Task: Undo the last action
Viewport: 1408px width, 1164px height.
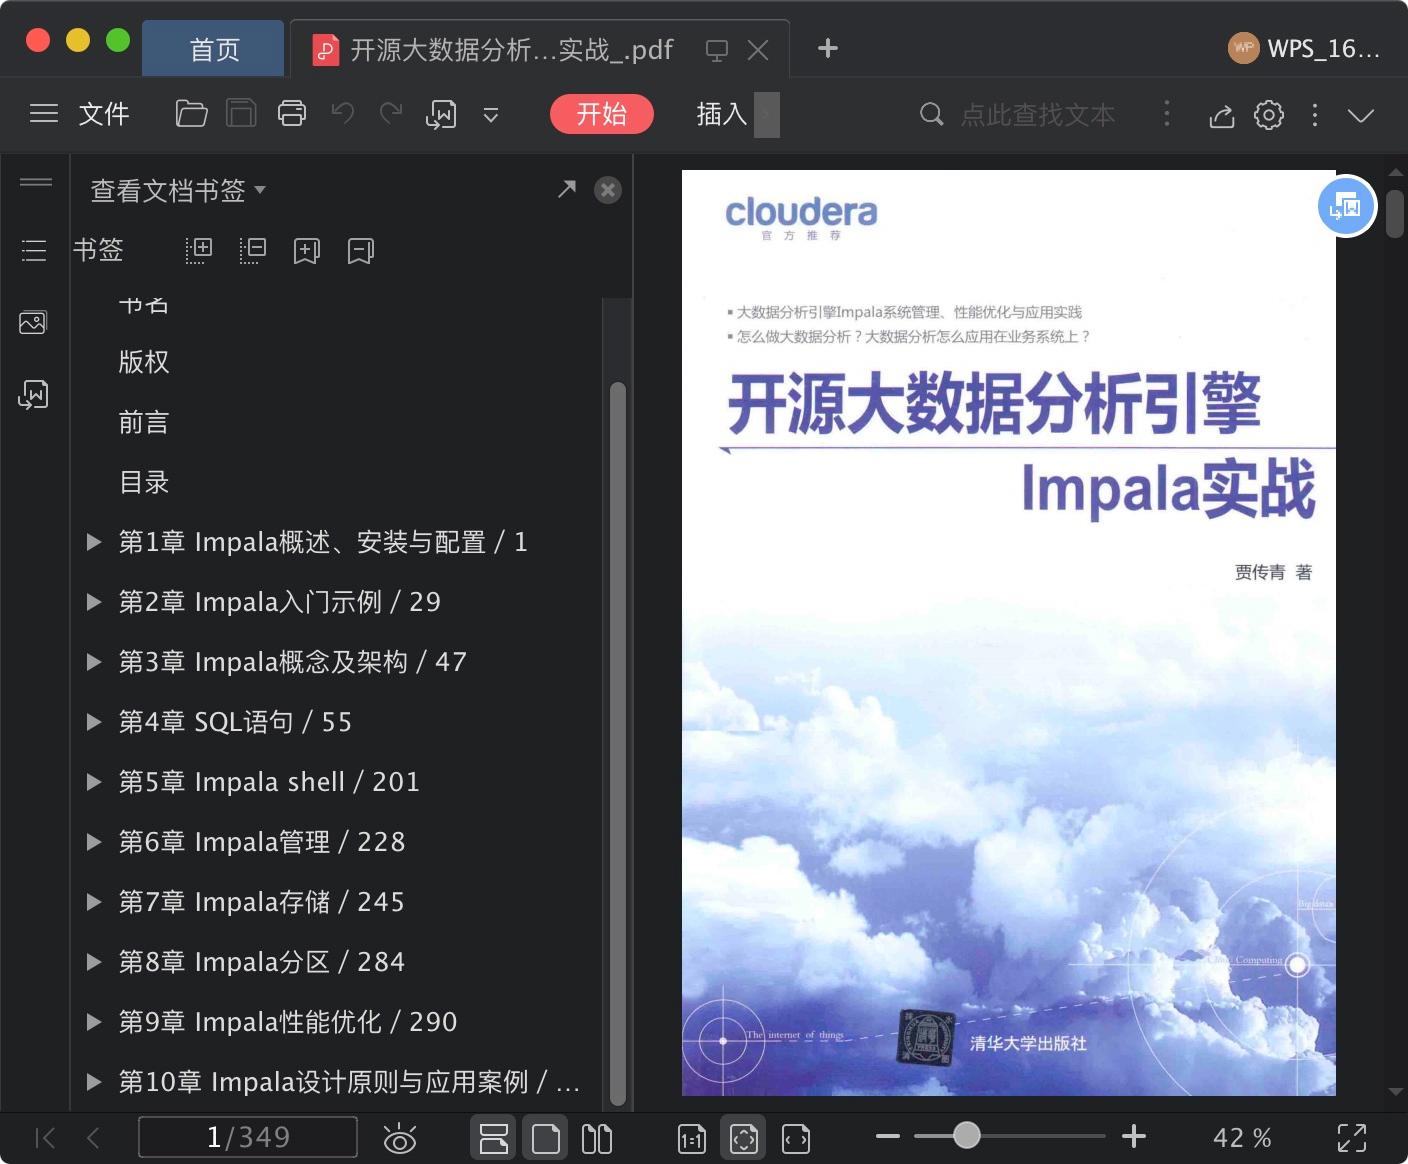Action: 343,113
